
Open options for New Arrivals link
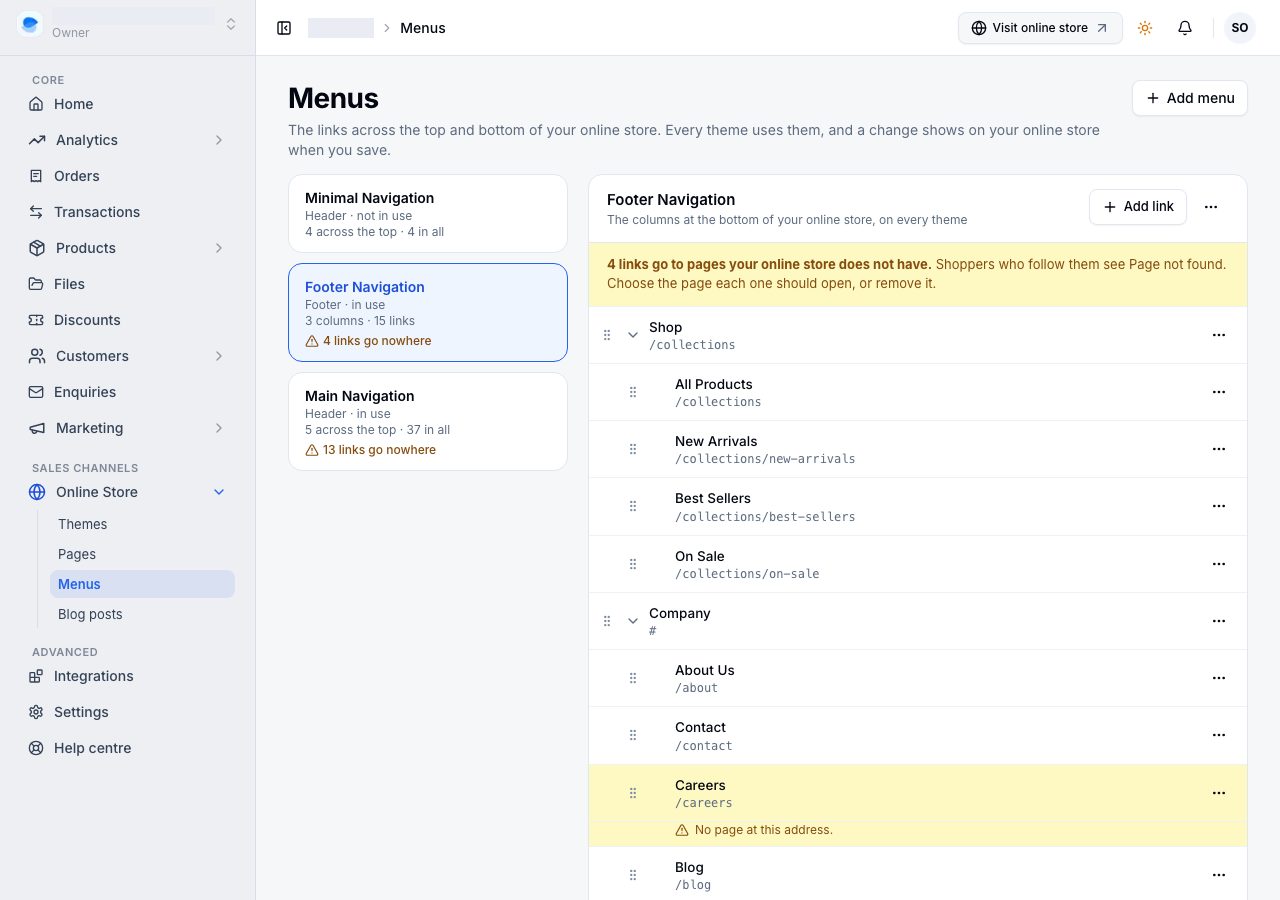1219,449
